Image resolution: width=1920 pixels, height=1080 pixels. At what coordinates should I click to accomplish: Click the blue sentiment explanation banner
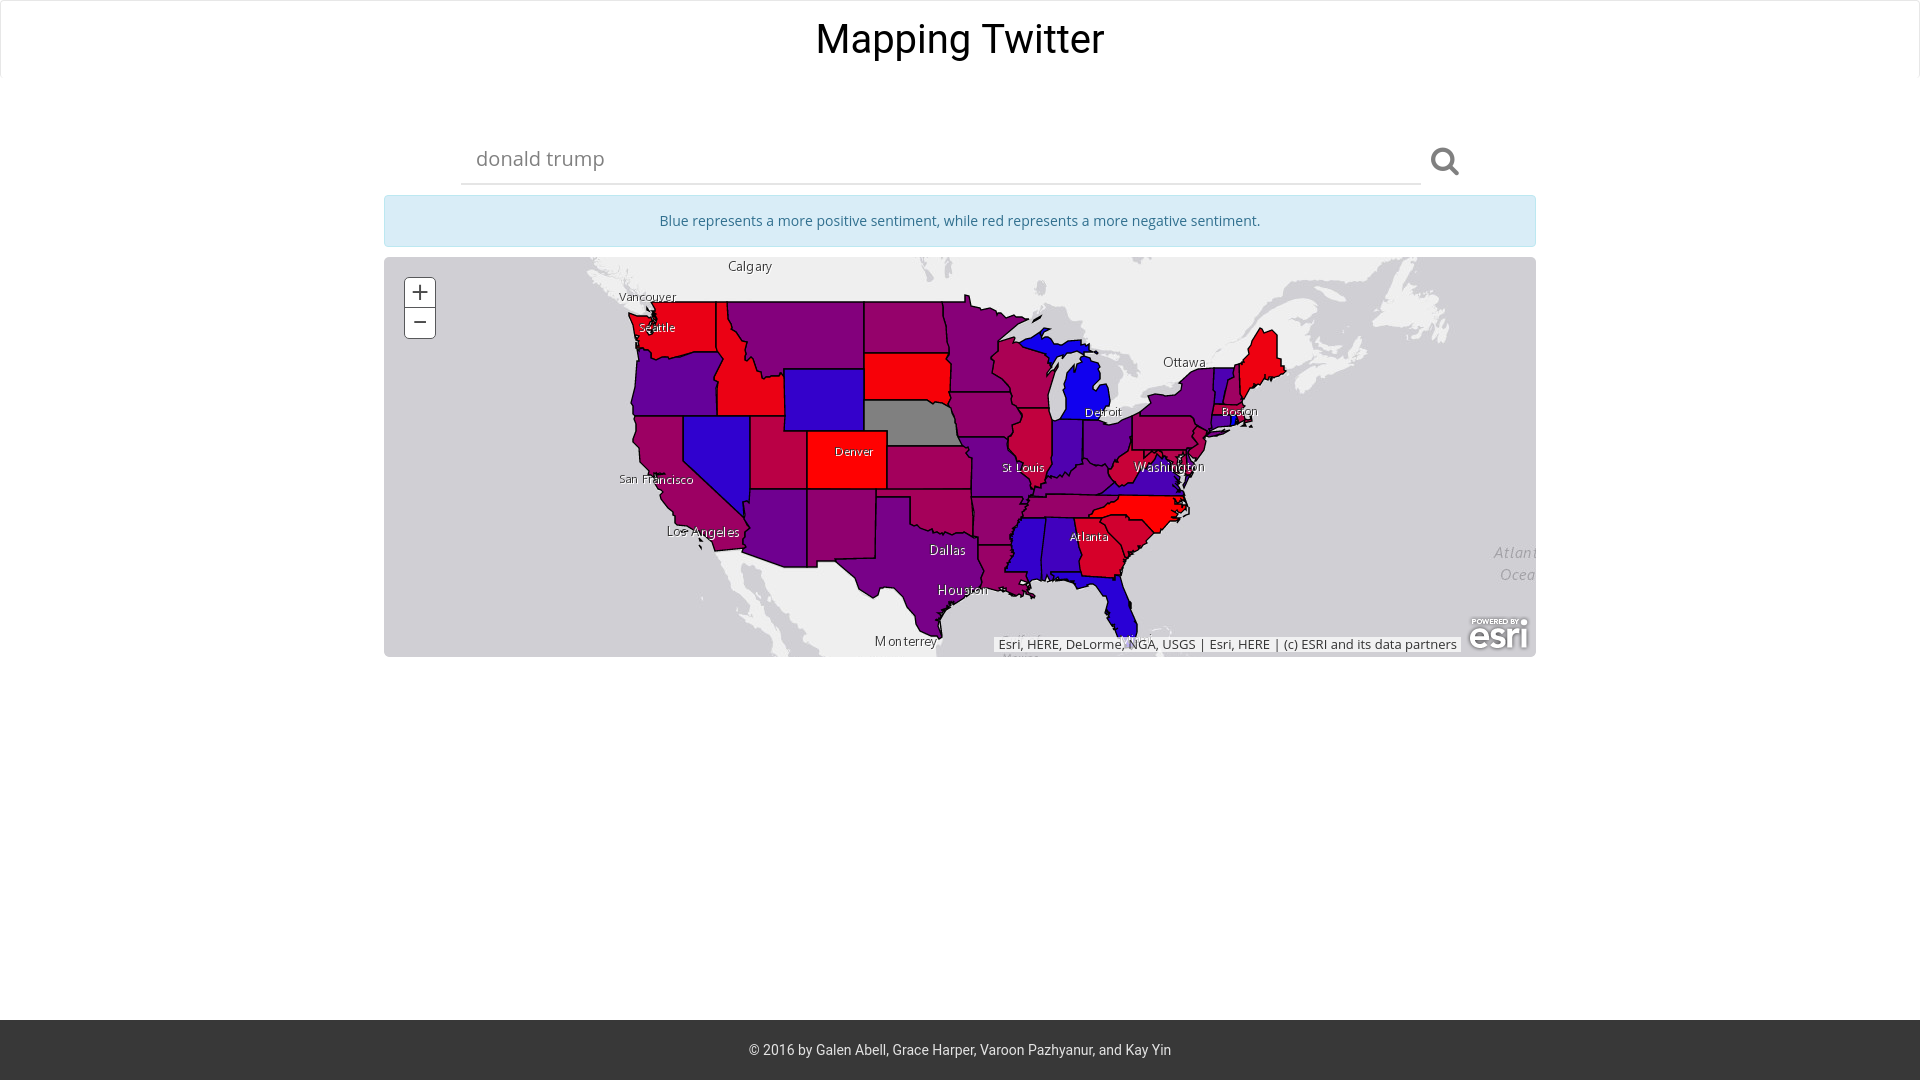pos(959,221)
